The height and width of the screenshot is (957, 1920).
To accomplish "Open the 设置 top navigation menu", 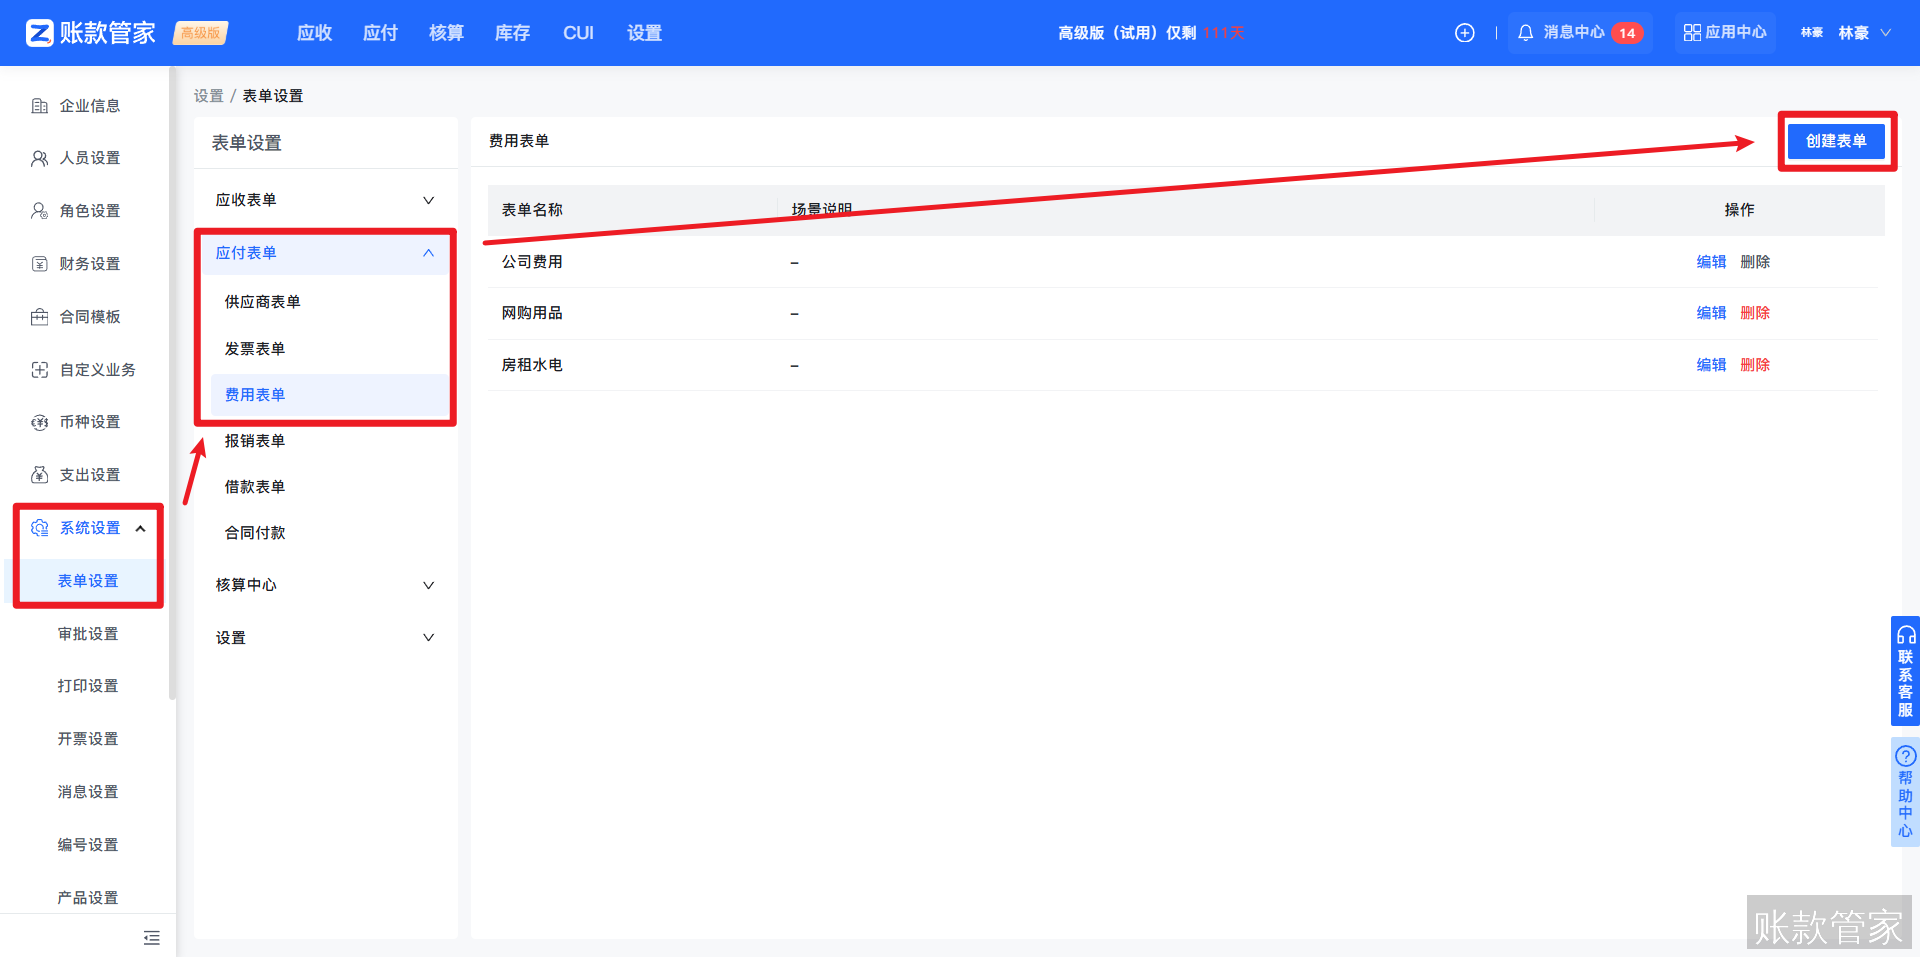I will click(x=644, y=33).
